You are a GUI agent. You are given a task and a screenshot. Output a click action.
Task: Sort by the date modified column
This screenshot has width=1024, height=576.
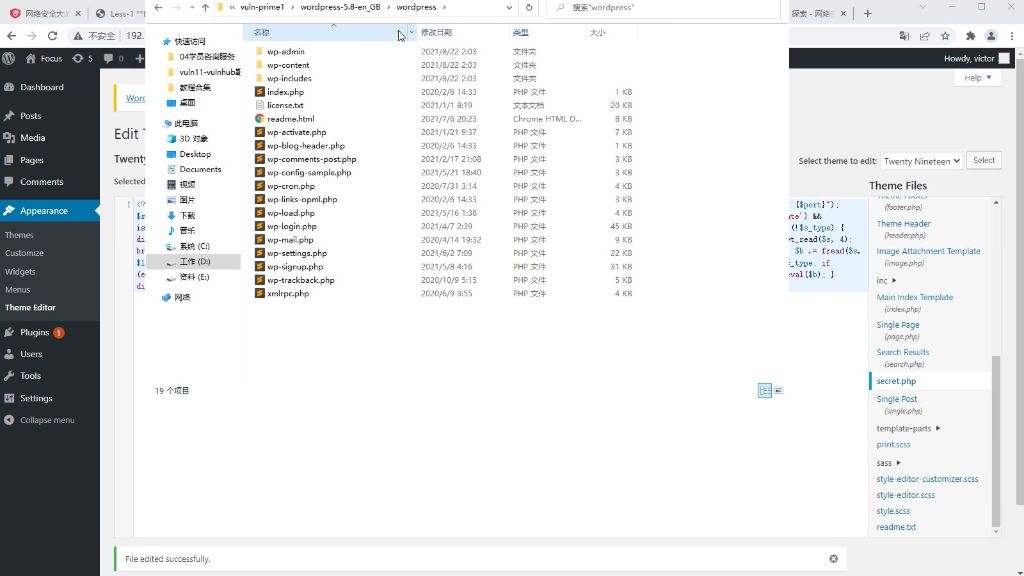click(436, 32)
